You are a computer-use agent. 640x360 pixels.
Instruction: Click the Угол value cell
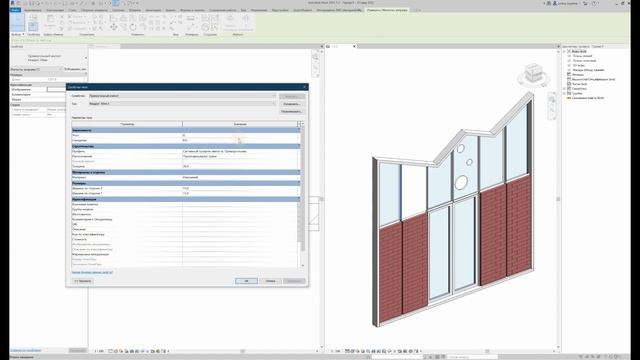pyautogui.click(x=240, y=136)
